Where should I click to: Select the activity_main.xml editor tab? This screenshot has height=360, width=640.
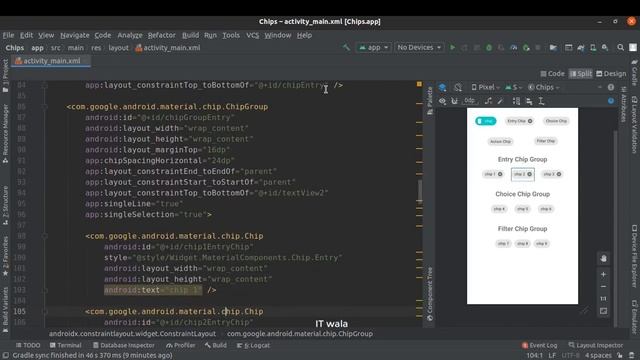click(x=51, y=61)
